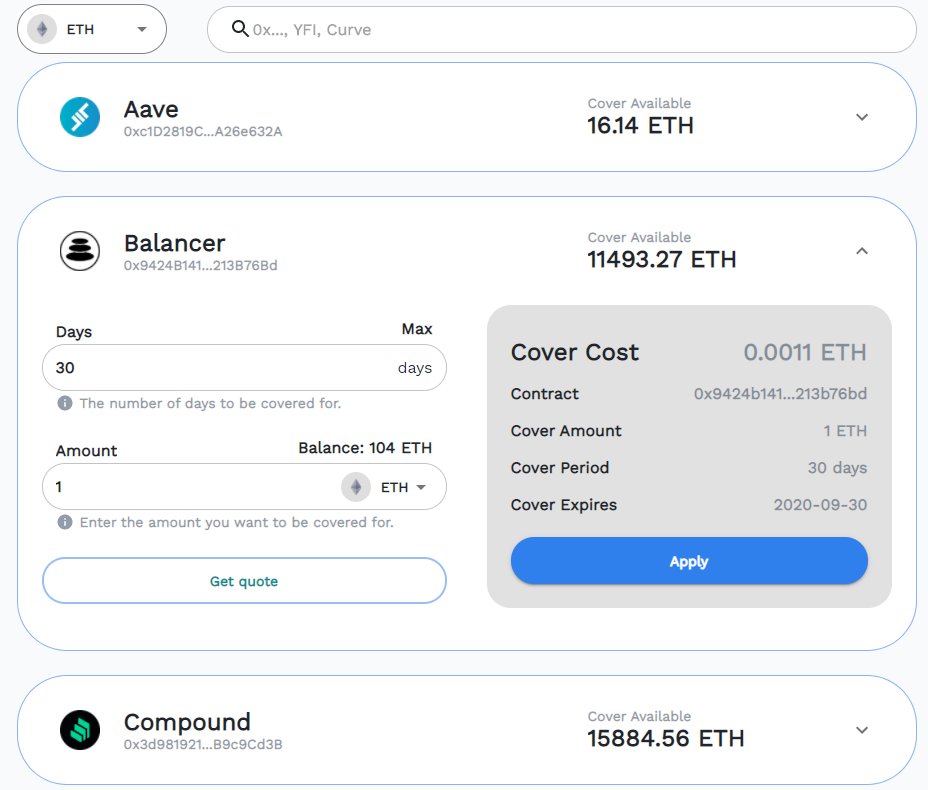Edit the Amount input showing 1
928x790 pixels.
(244, 486)
